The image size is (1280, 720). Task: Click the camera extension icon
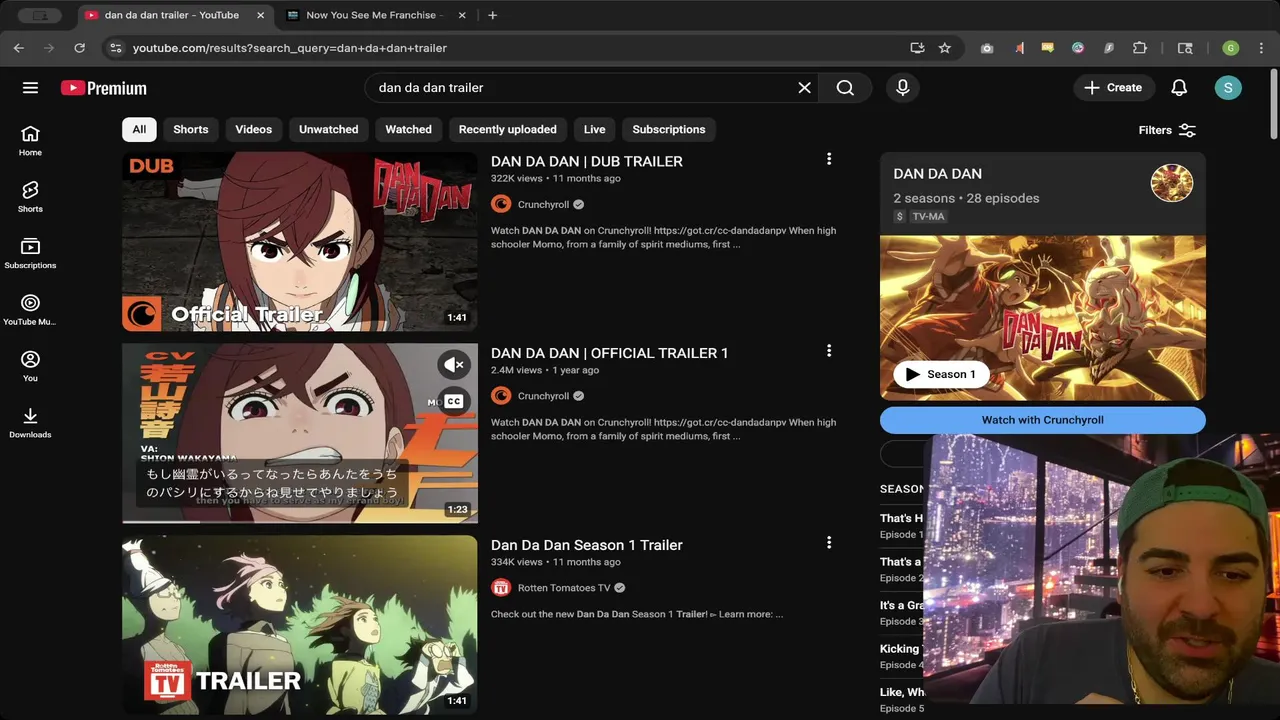tap(987, 48)
